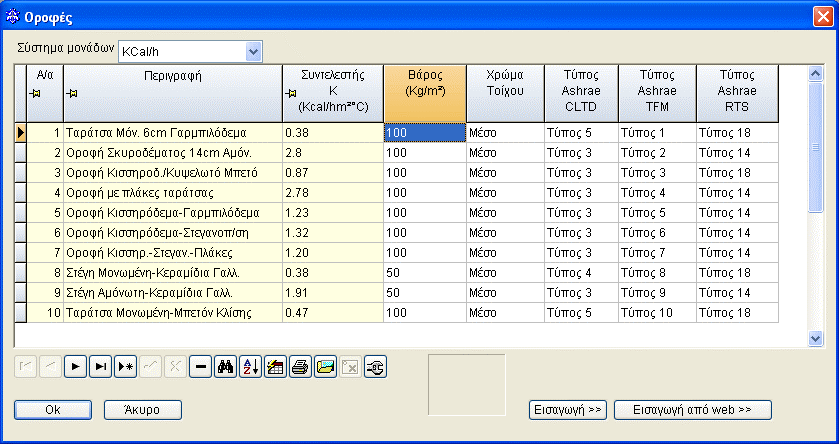Click the disabled remove-image icon
The height and width of the screenshot is (444, 839).
coord(350,367)
